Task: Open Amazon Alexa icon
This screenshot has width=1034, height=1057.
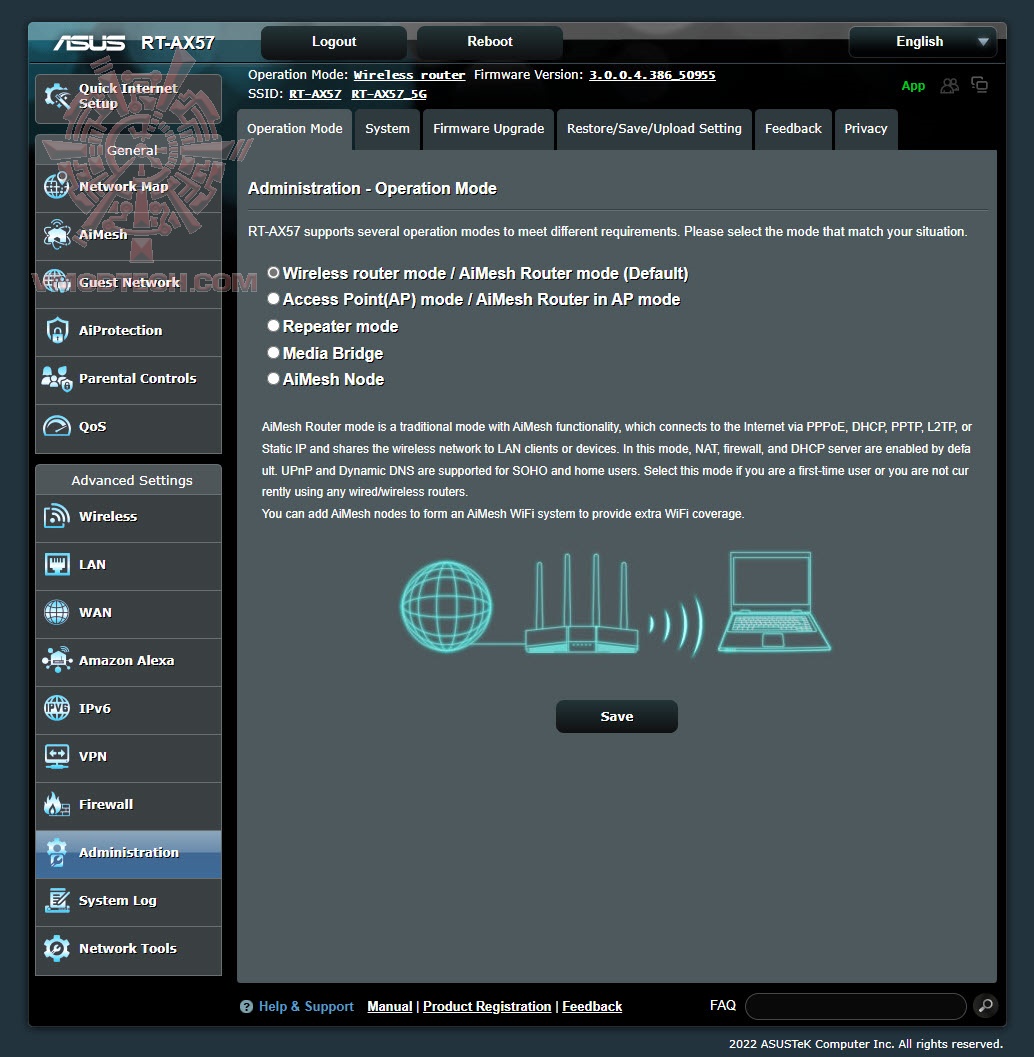Action: click(57, 660)
